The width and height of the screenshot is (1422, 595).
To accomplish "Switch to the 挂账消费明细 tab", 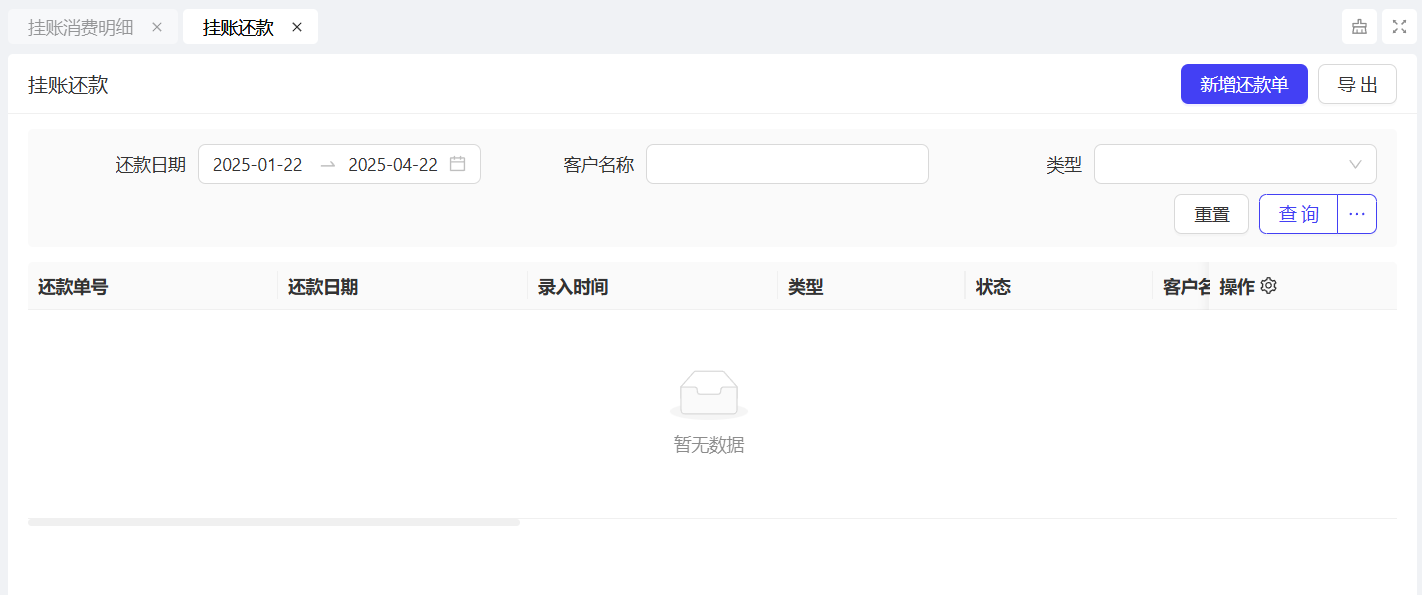I will pos(80,27).
